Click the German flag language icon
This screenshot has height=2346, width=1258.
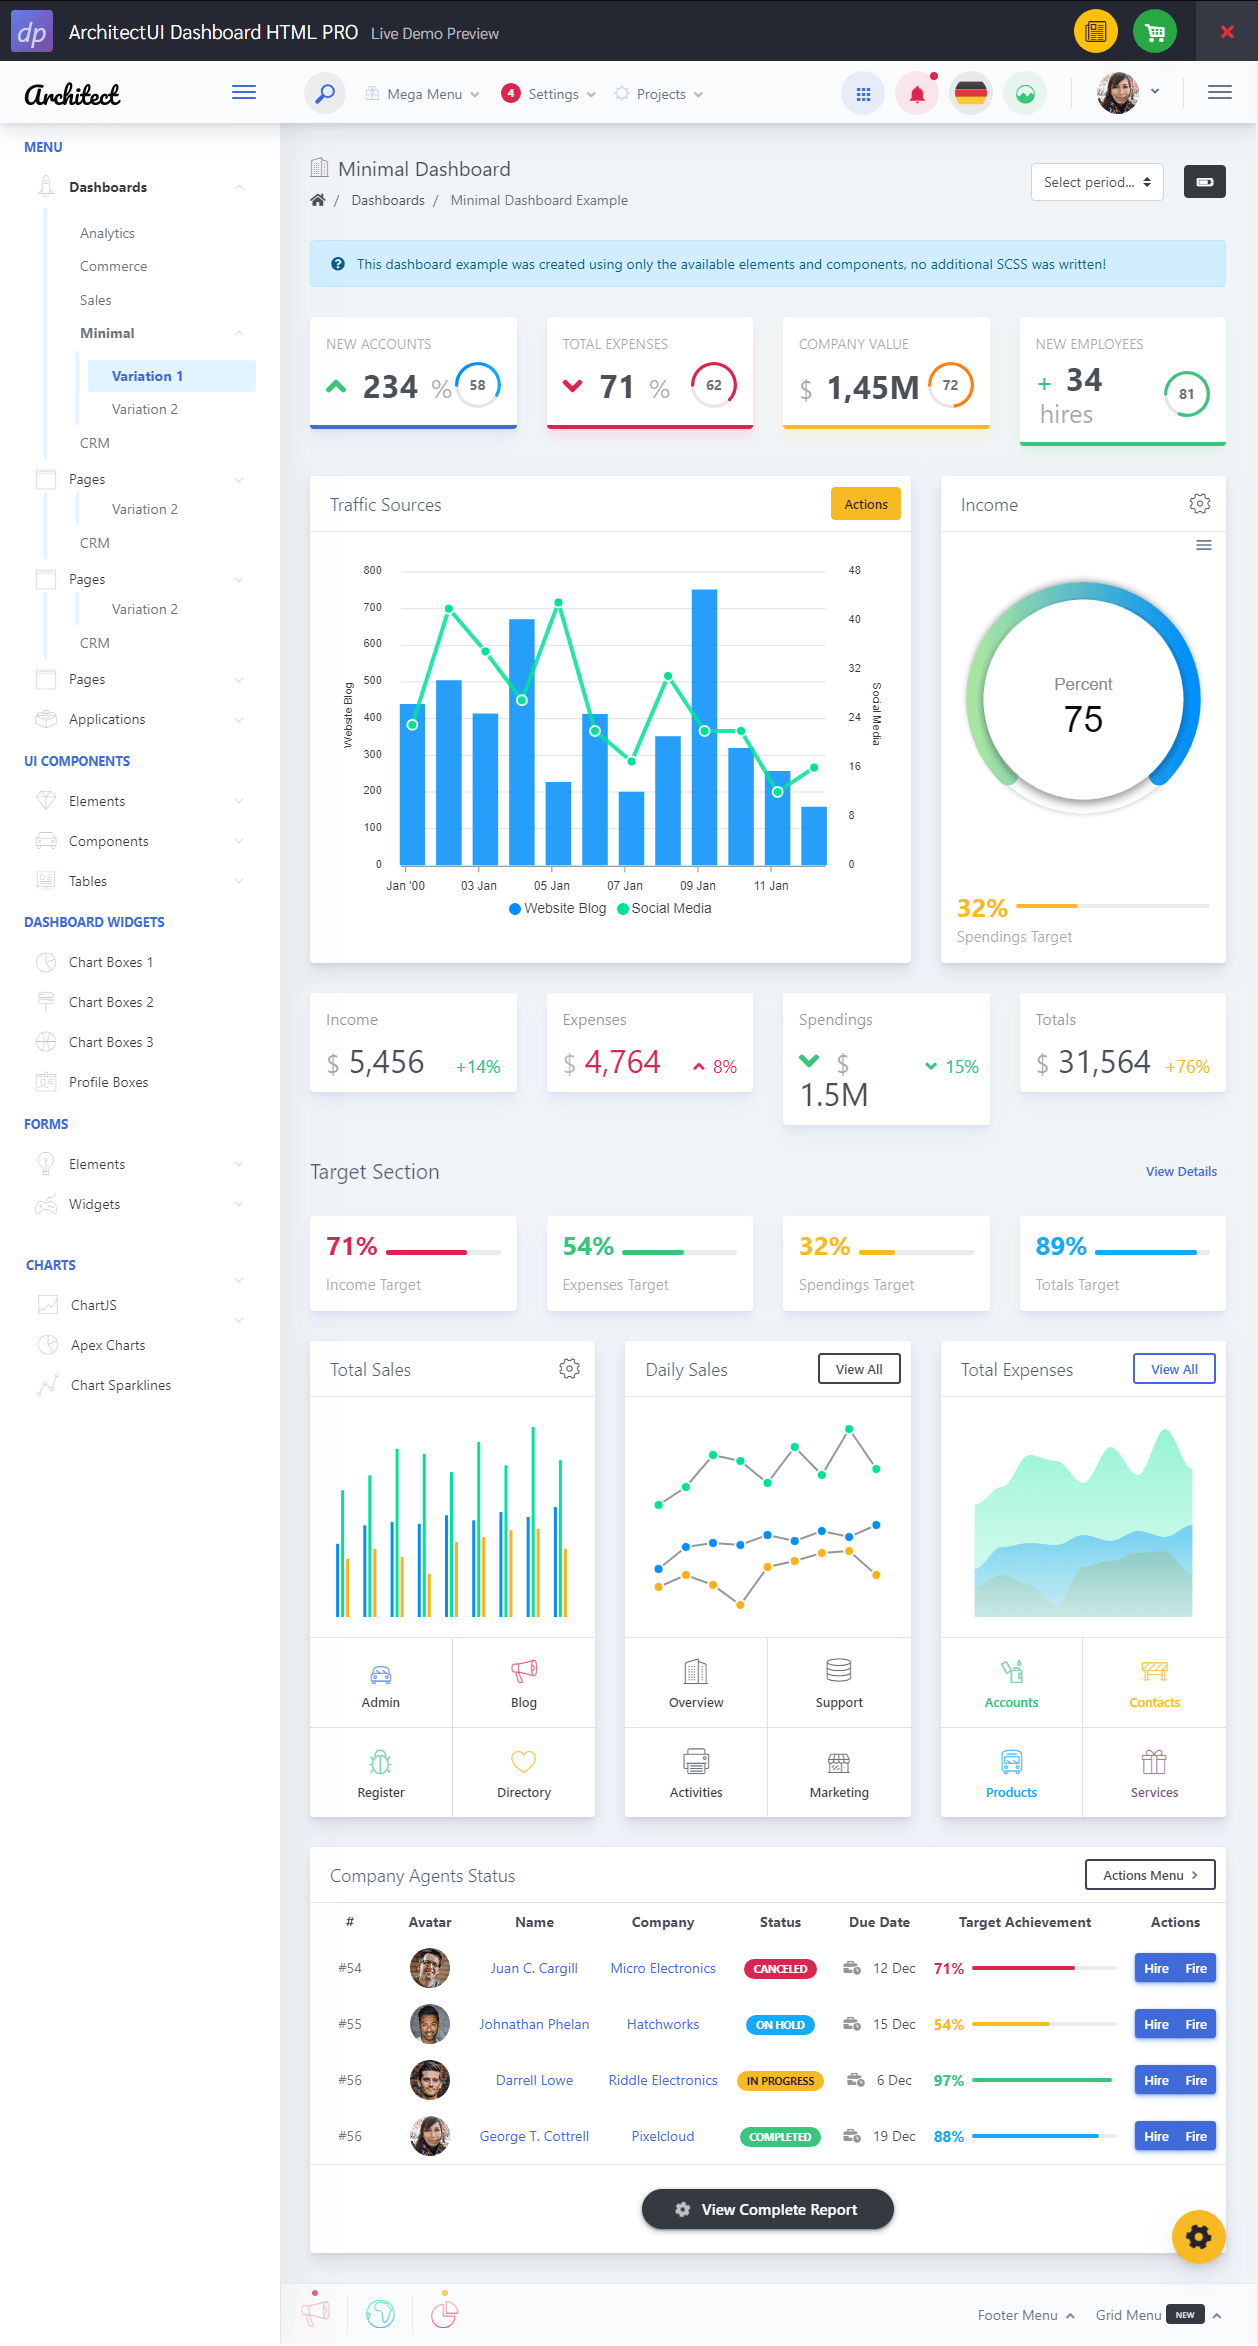pos(971,94)
